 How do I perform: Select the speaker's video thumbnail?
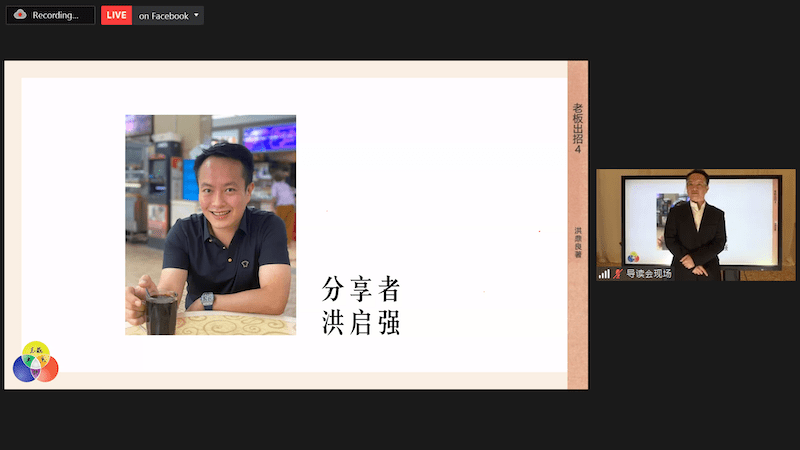coord(696,224)
